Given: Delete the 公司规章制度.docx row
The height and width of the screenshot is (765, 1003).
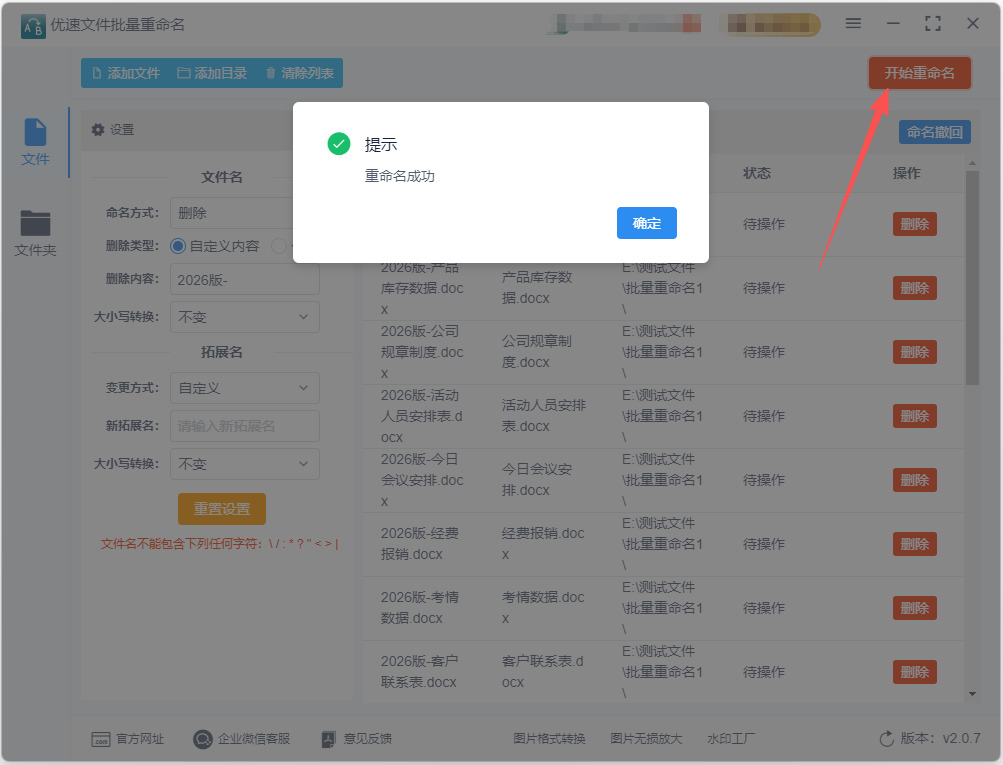Looking at the screenshot, I should pyautogui.click(x=914, y=352).
